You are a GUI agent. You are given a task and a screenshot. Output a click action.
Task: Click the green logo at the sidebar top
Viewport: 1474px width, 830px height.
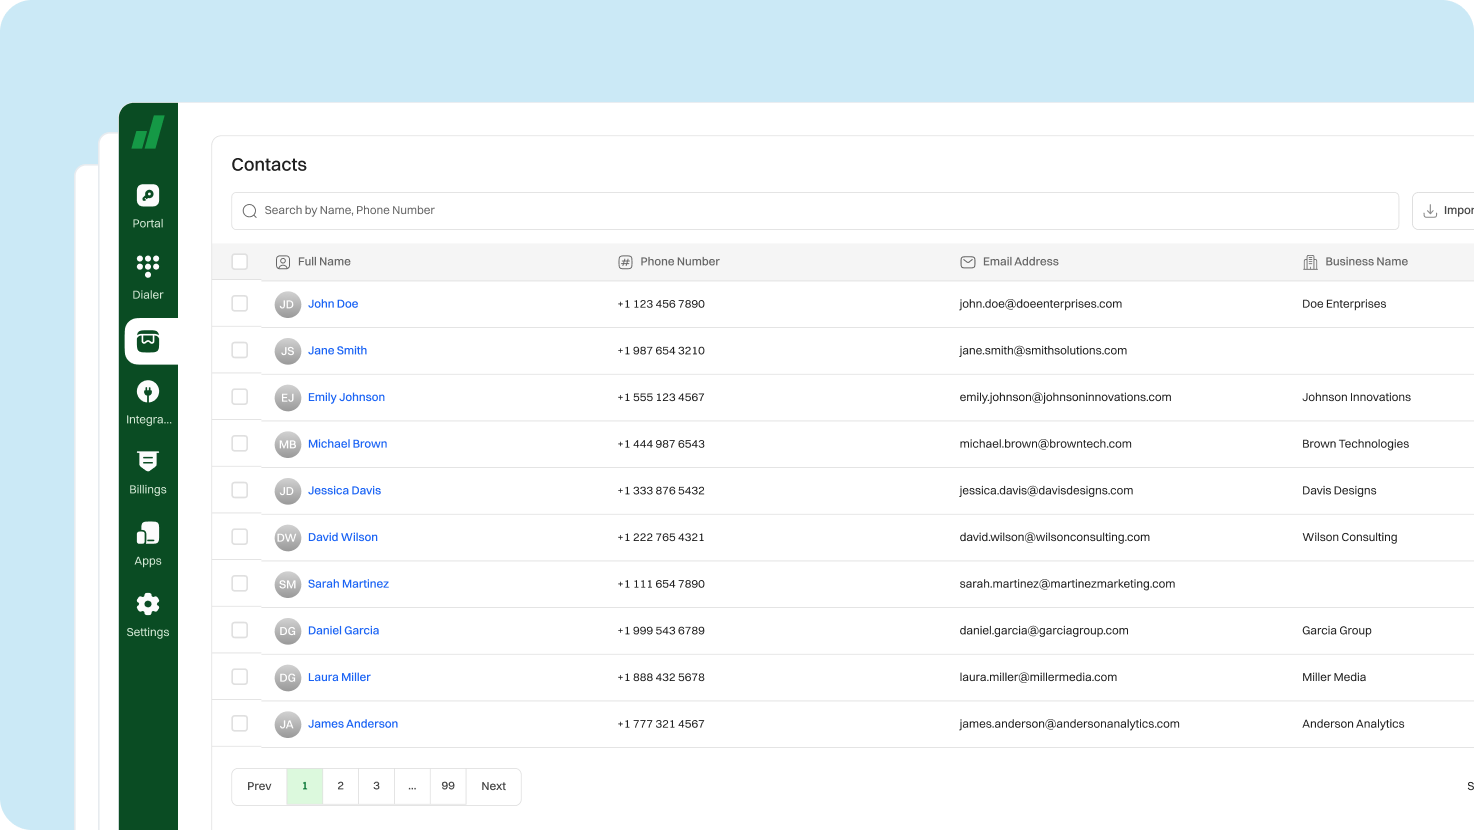147,131
